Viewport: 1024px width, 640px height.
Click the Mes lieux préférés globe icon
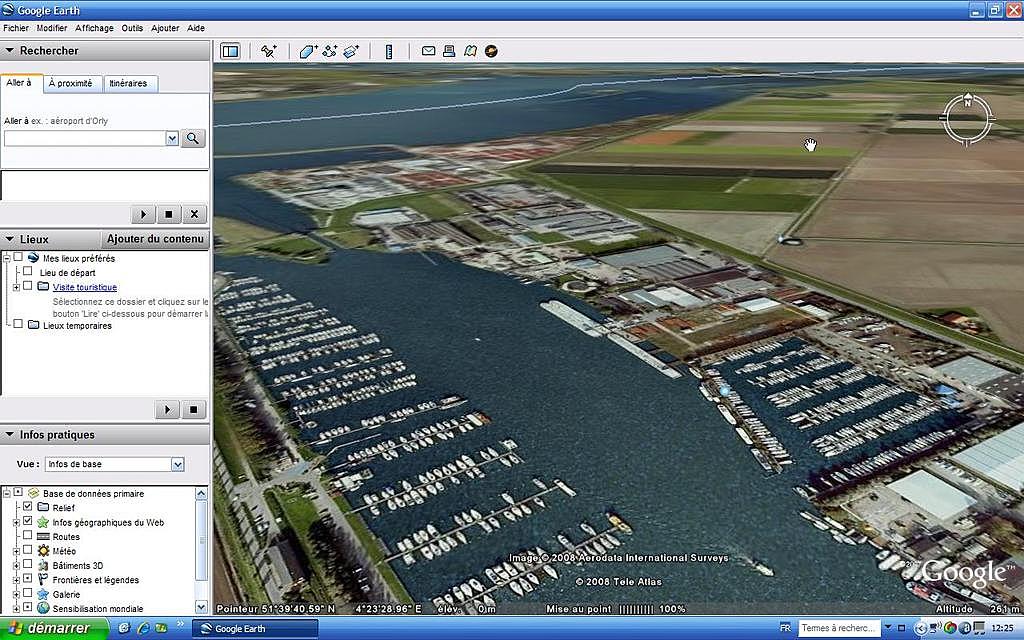33,258
